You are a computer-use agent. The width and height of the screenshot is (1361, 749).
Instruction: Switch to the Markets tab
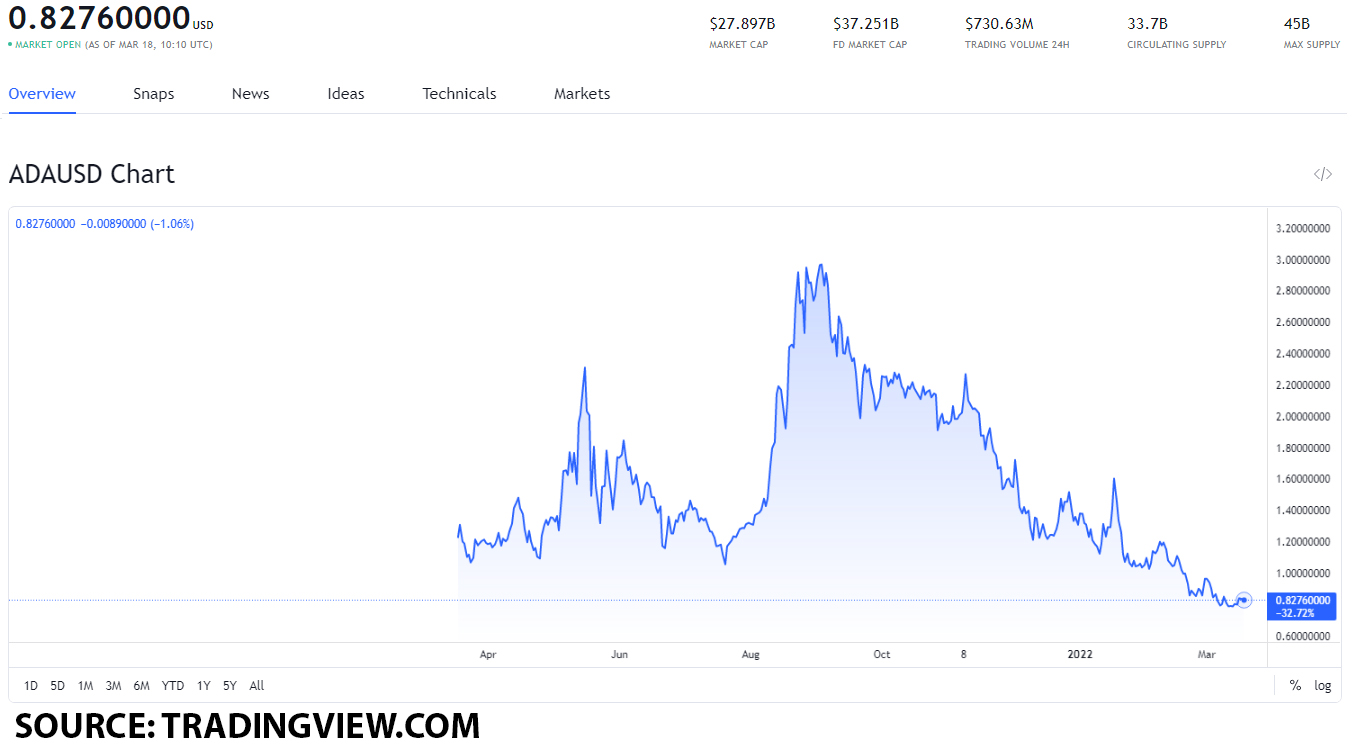pos(582,93)
